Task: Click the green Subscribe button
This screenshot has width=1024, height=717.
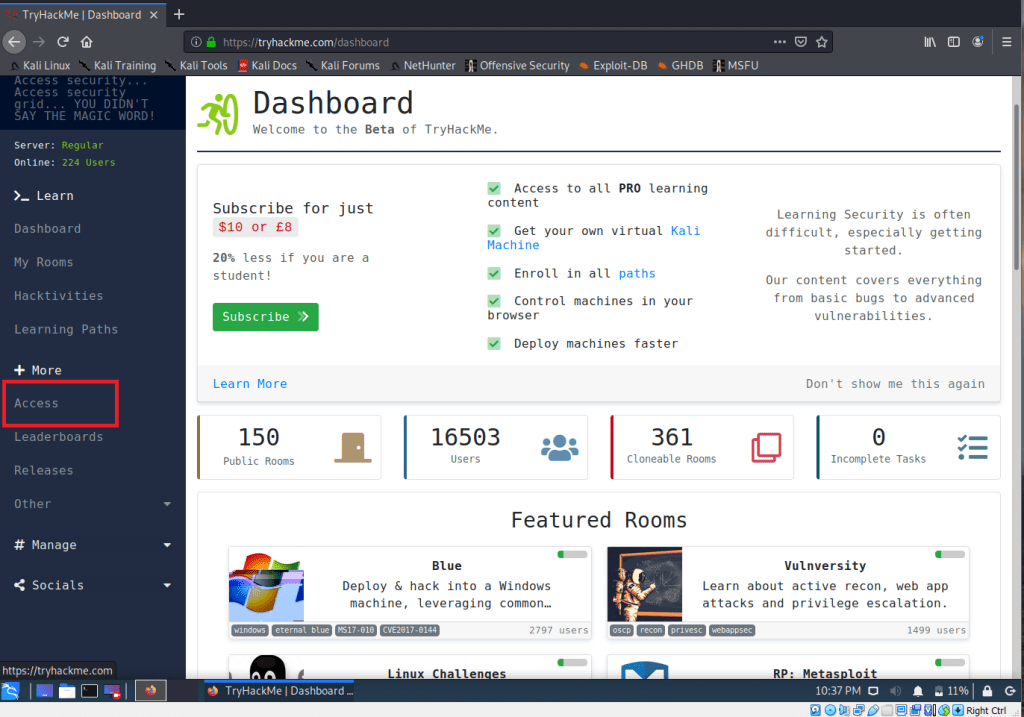Action: coord(265,317)
